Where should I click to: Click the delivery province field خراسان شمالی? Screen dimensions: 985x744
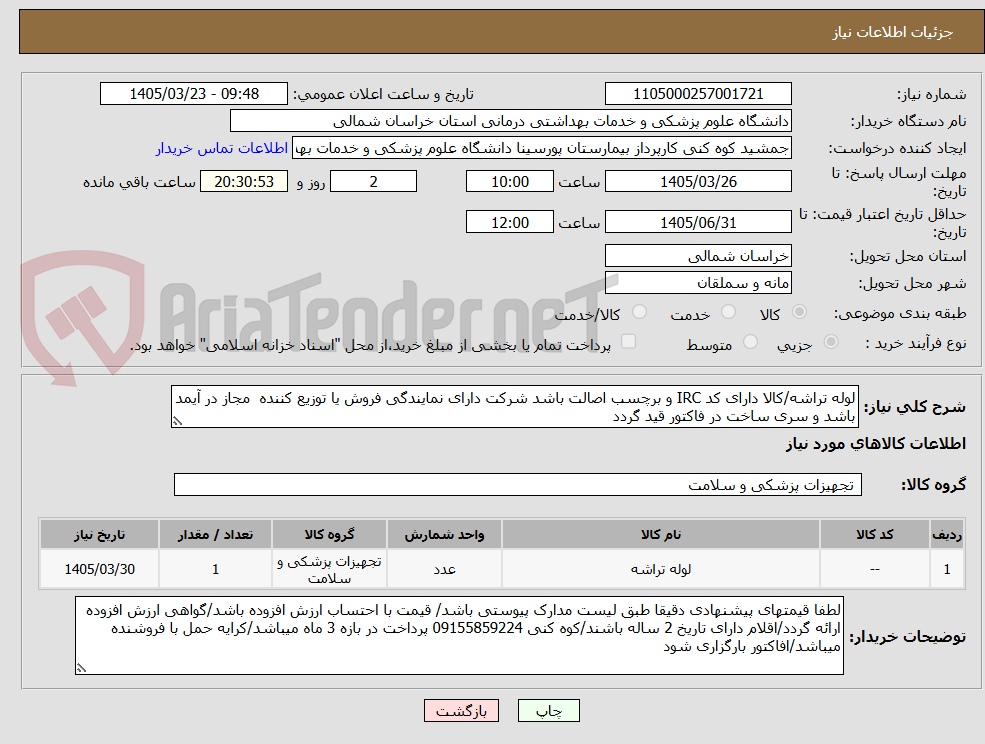tap(698, 256)
